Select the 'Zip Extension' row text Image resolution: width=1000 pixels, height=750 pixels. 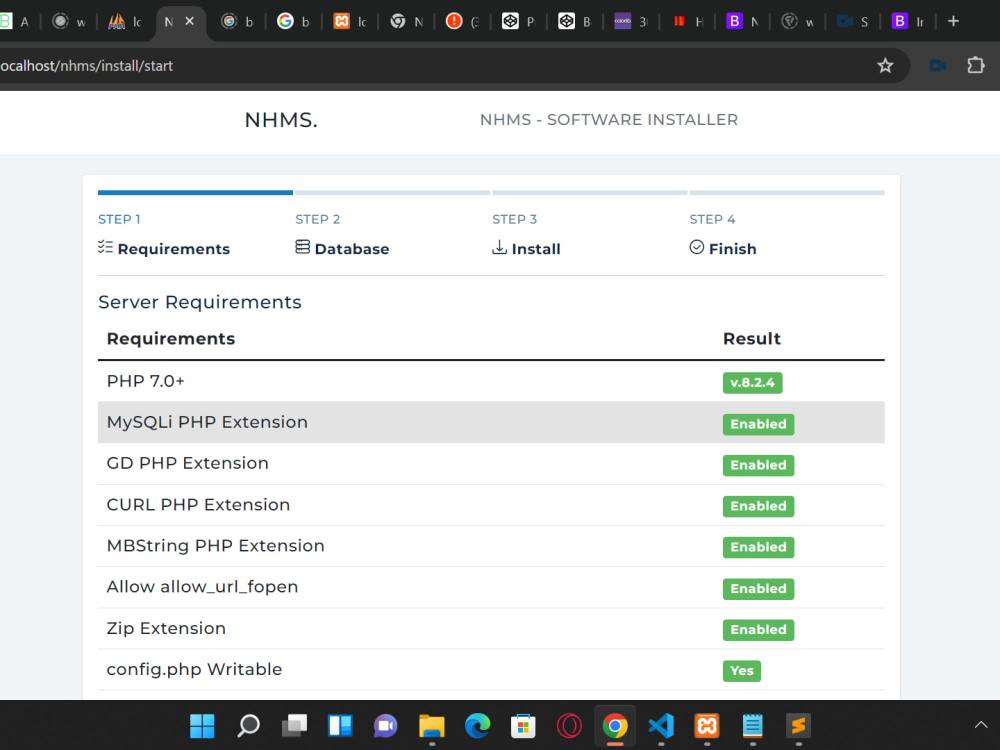[x=166, y=628]
